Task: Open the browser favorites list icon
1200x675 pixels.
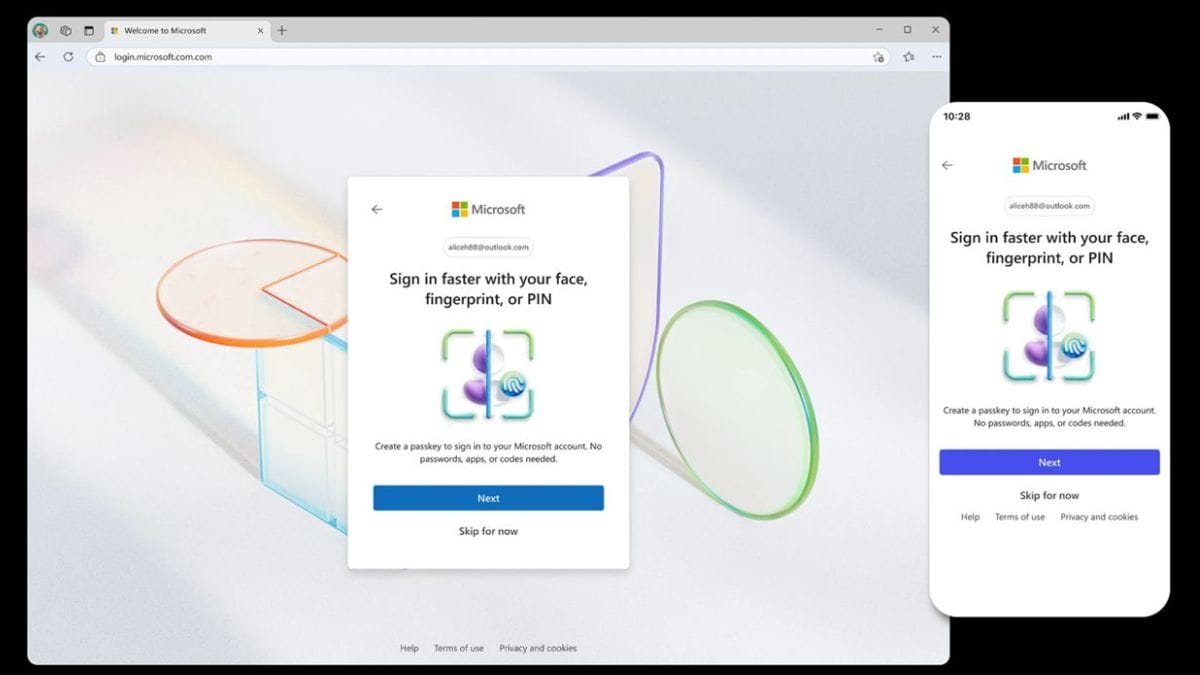Action: coord(908,57)
